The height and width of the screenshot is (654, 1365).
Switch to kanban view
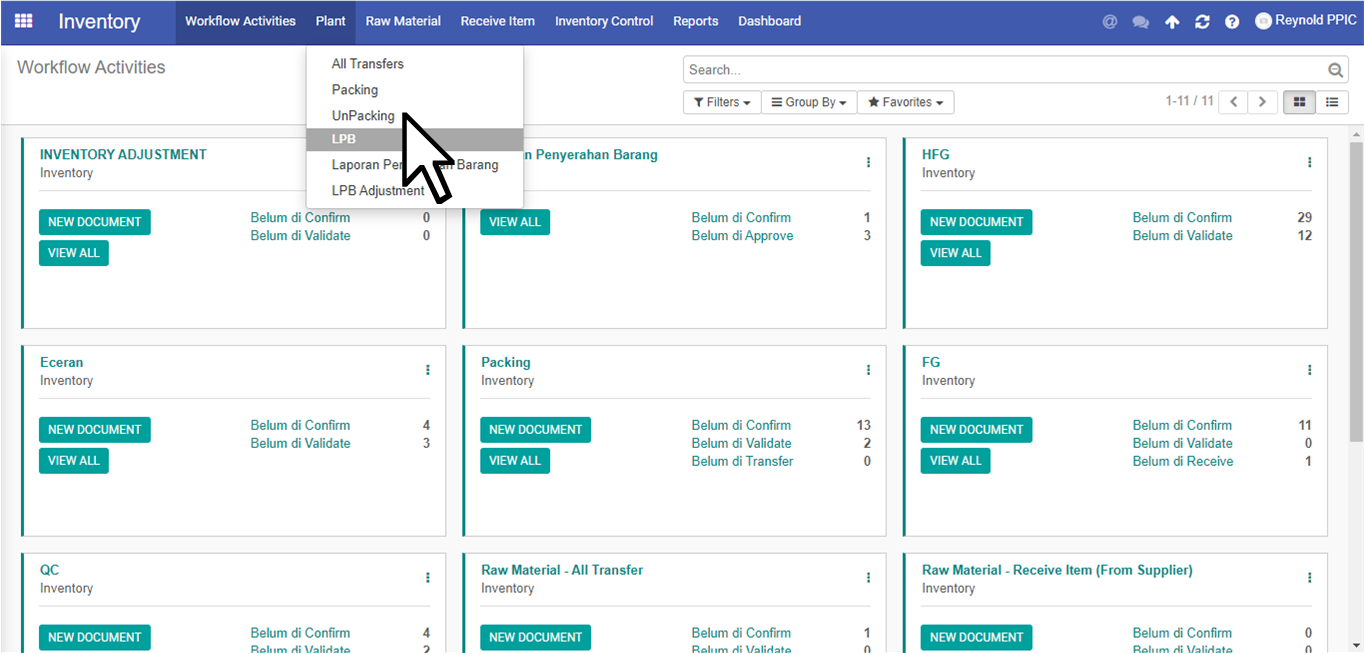tap(1300, 102)
